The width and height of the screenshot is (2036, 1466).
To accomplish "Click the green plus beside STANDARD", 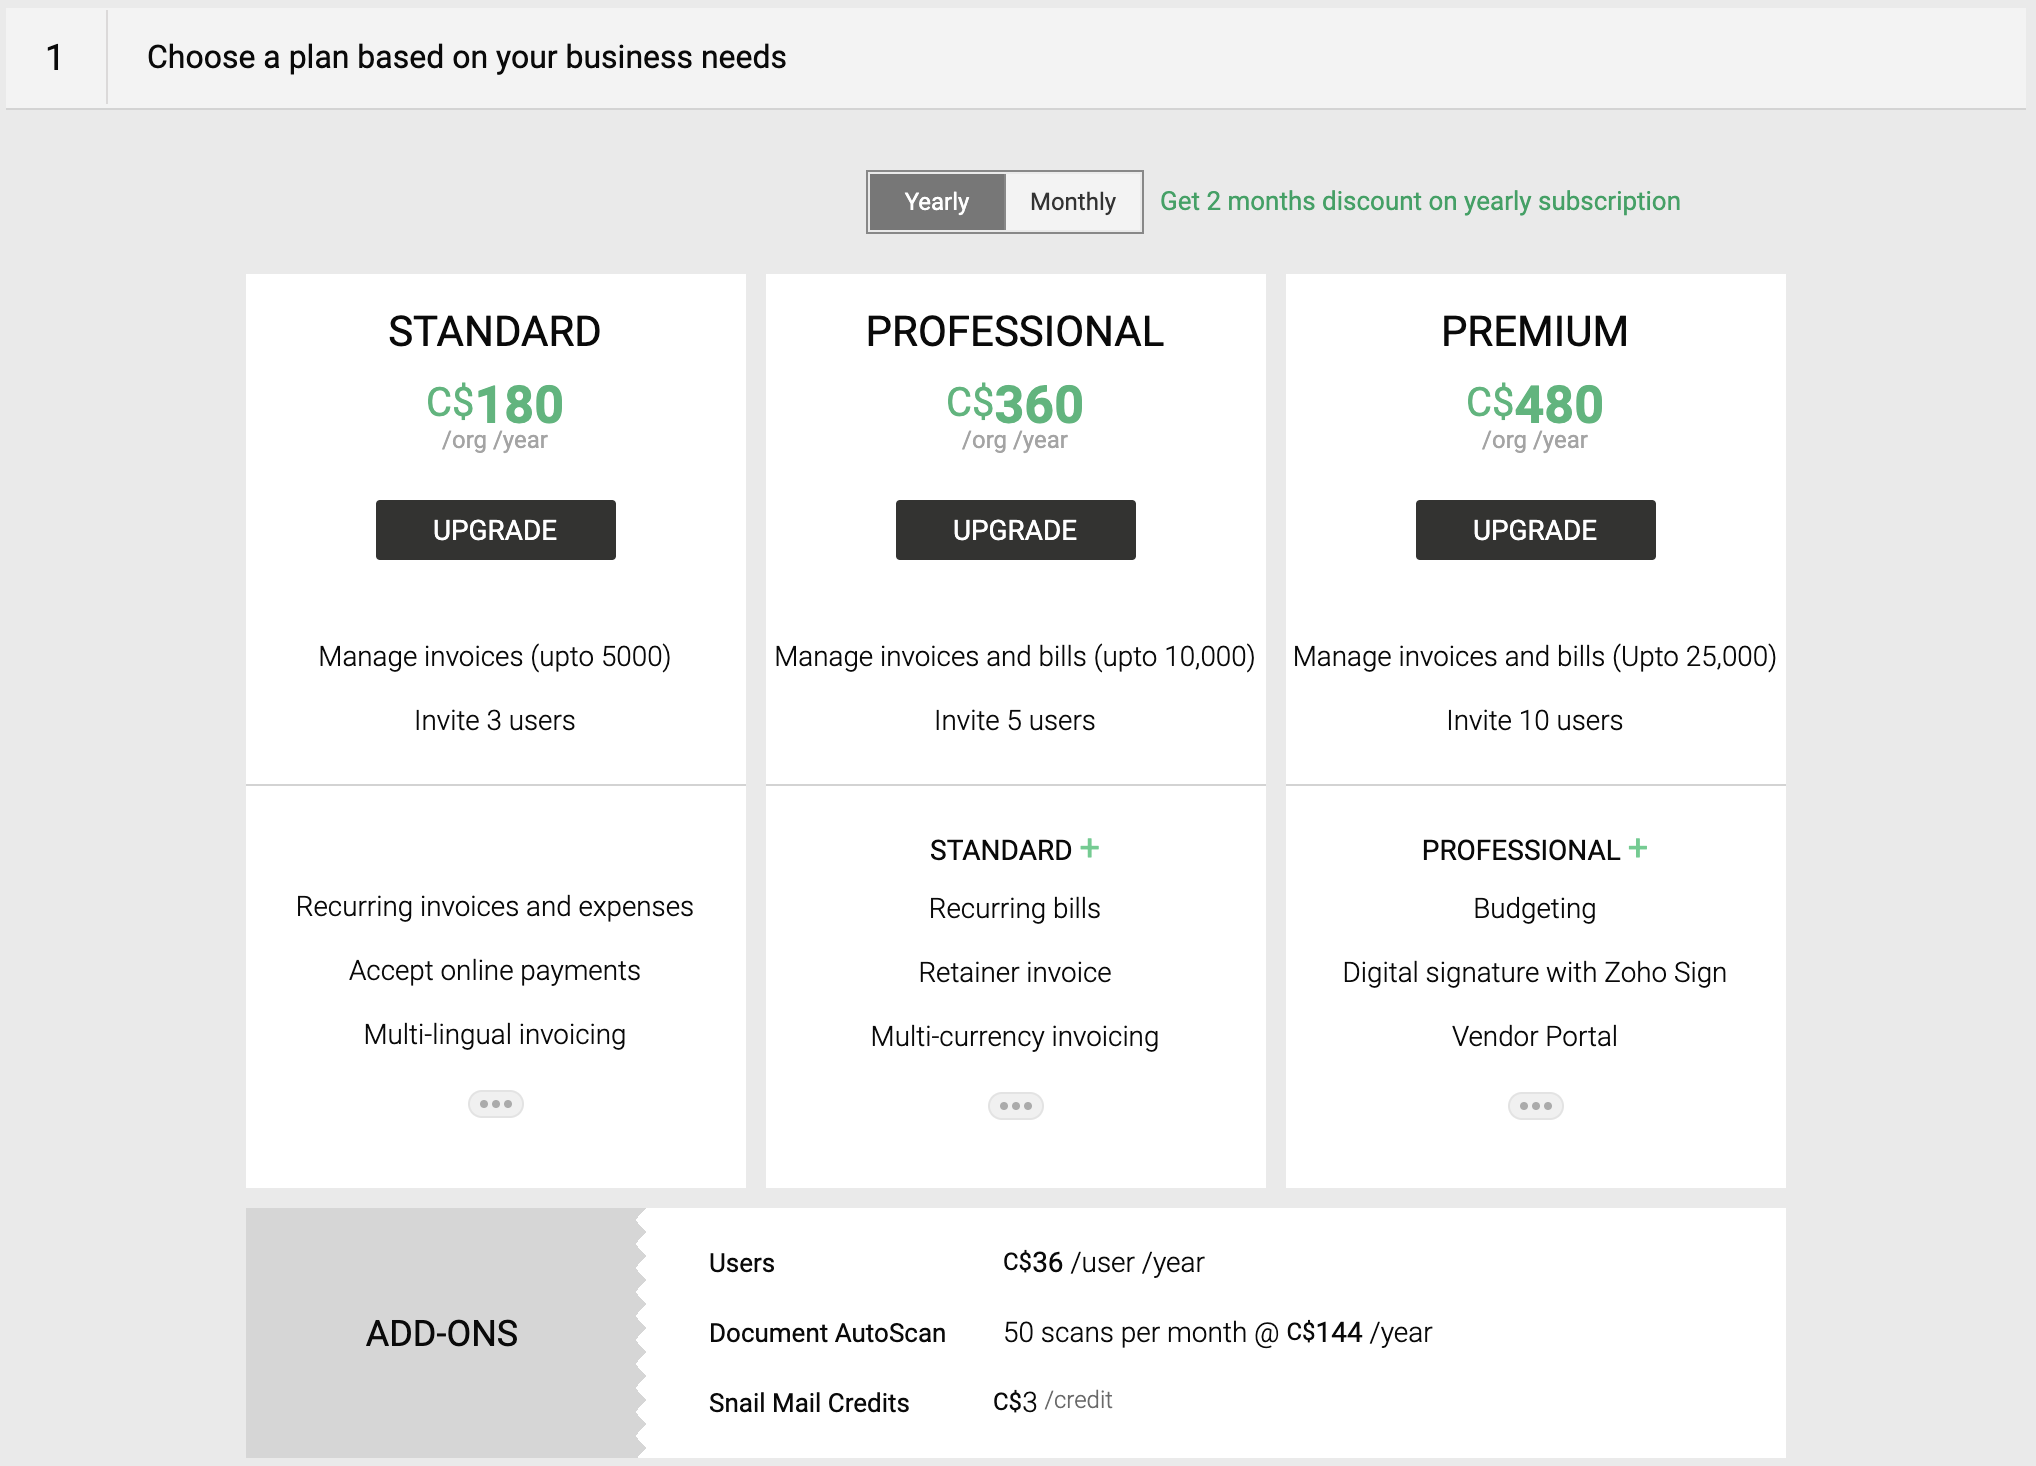I will coord(1090,848).
